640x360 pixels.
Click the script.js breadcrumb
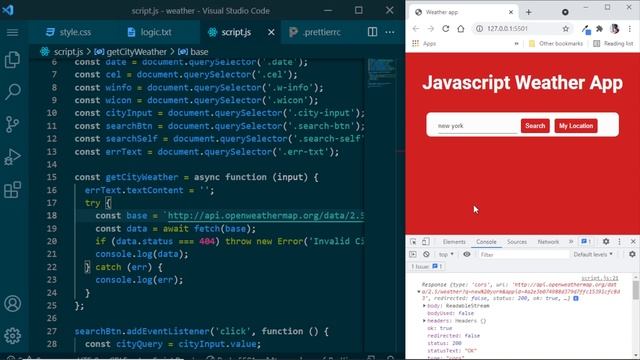pos(62,52)
